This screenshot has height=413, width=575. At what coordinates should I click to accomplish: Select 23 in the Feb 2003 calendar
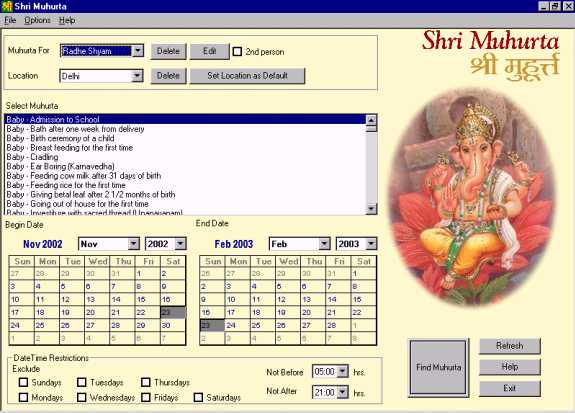212,325
